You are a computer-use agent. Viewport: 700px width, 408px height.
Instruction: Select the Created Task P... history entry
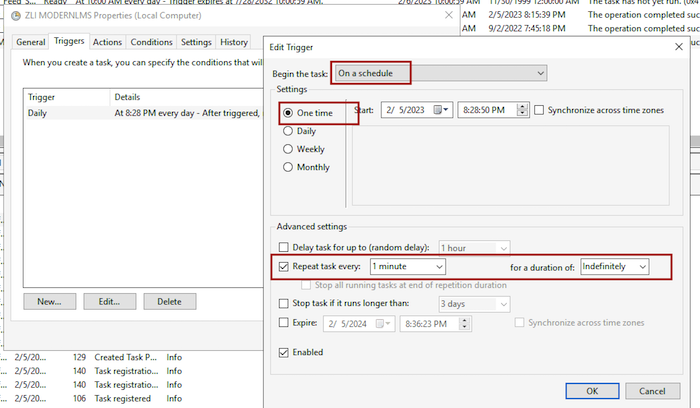pos(125,357)
